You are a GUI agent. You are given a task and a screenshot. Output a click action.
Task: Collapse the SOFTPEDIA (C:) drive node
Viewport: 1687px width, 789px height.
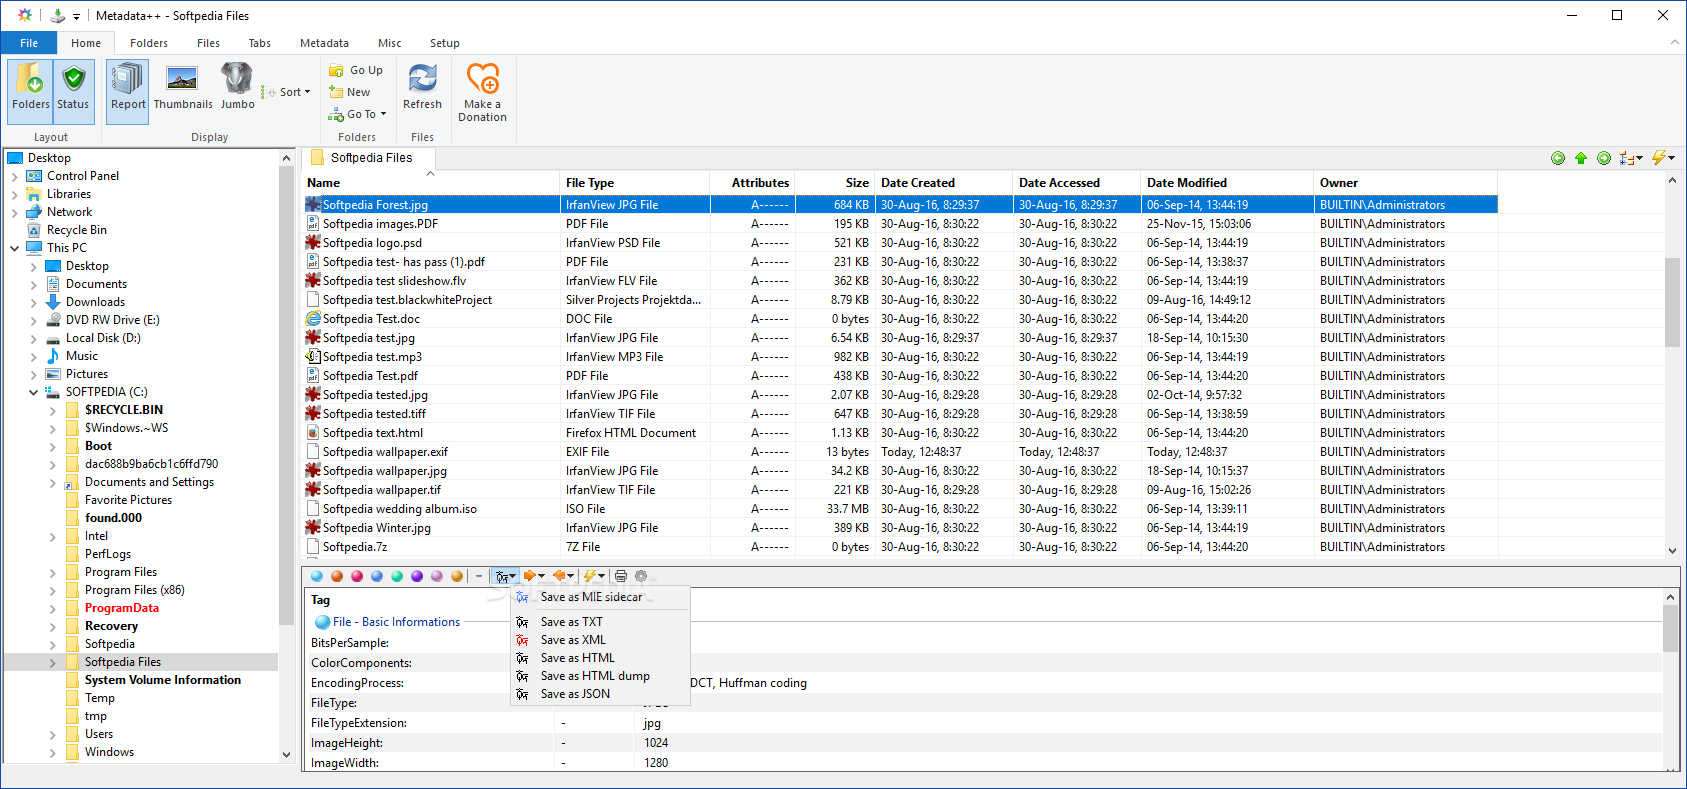point(34,392)
